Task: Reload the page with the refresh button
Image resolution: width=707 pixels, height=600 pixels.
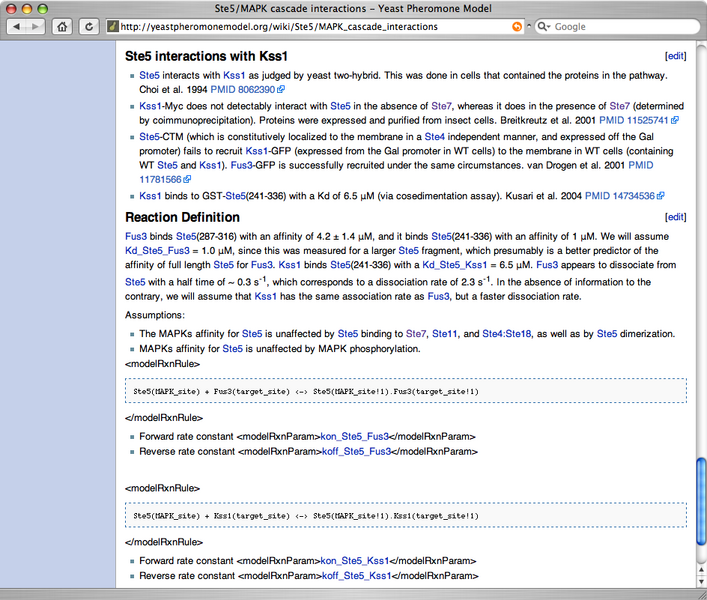Action: point(89,27)
